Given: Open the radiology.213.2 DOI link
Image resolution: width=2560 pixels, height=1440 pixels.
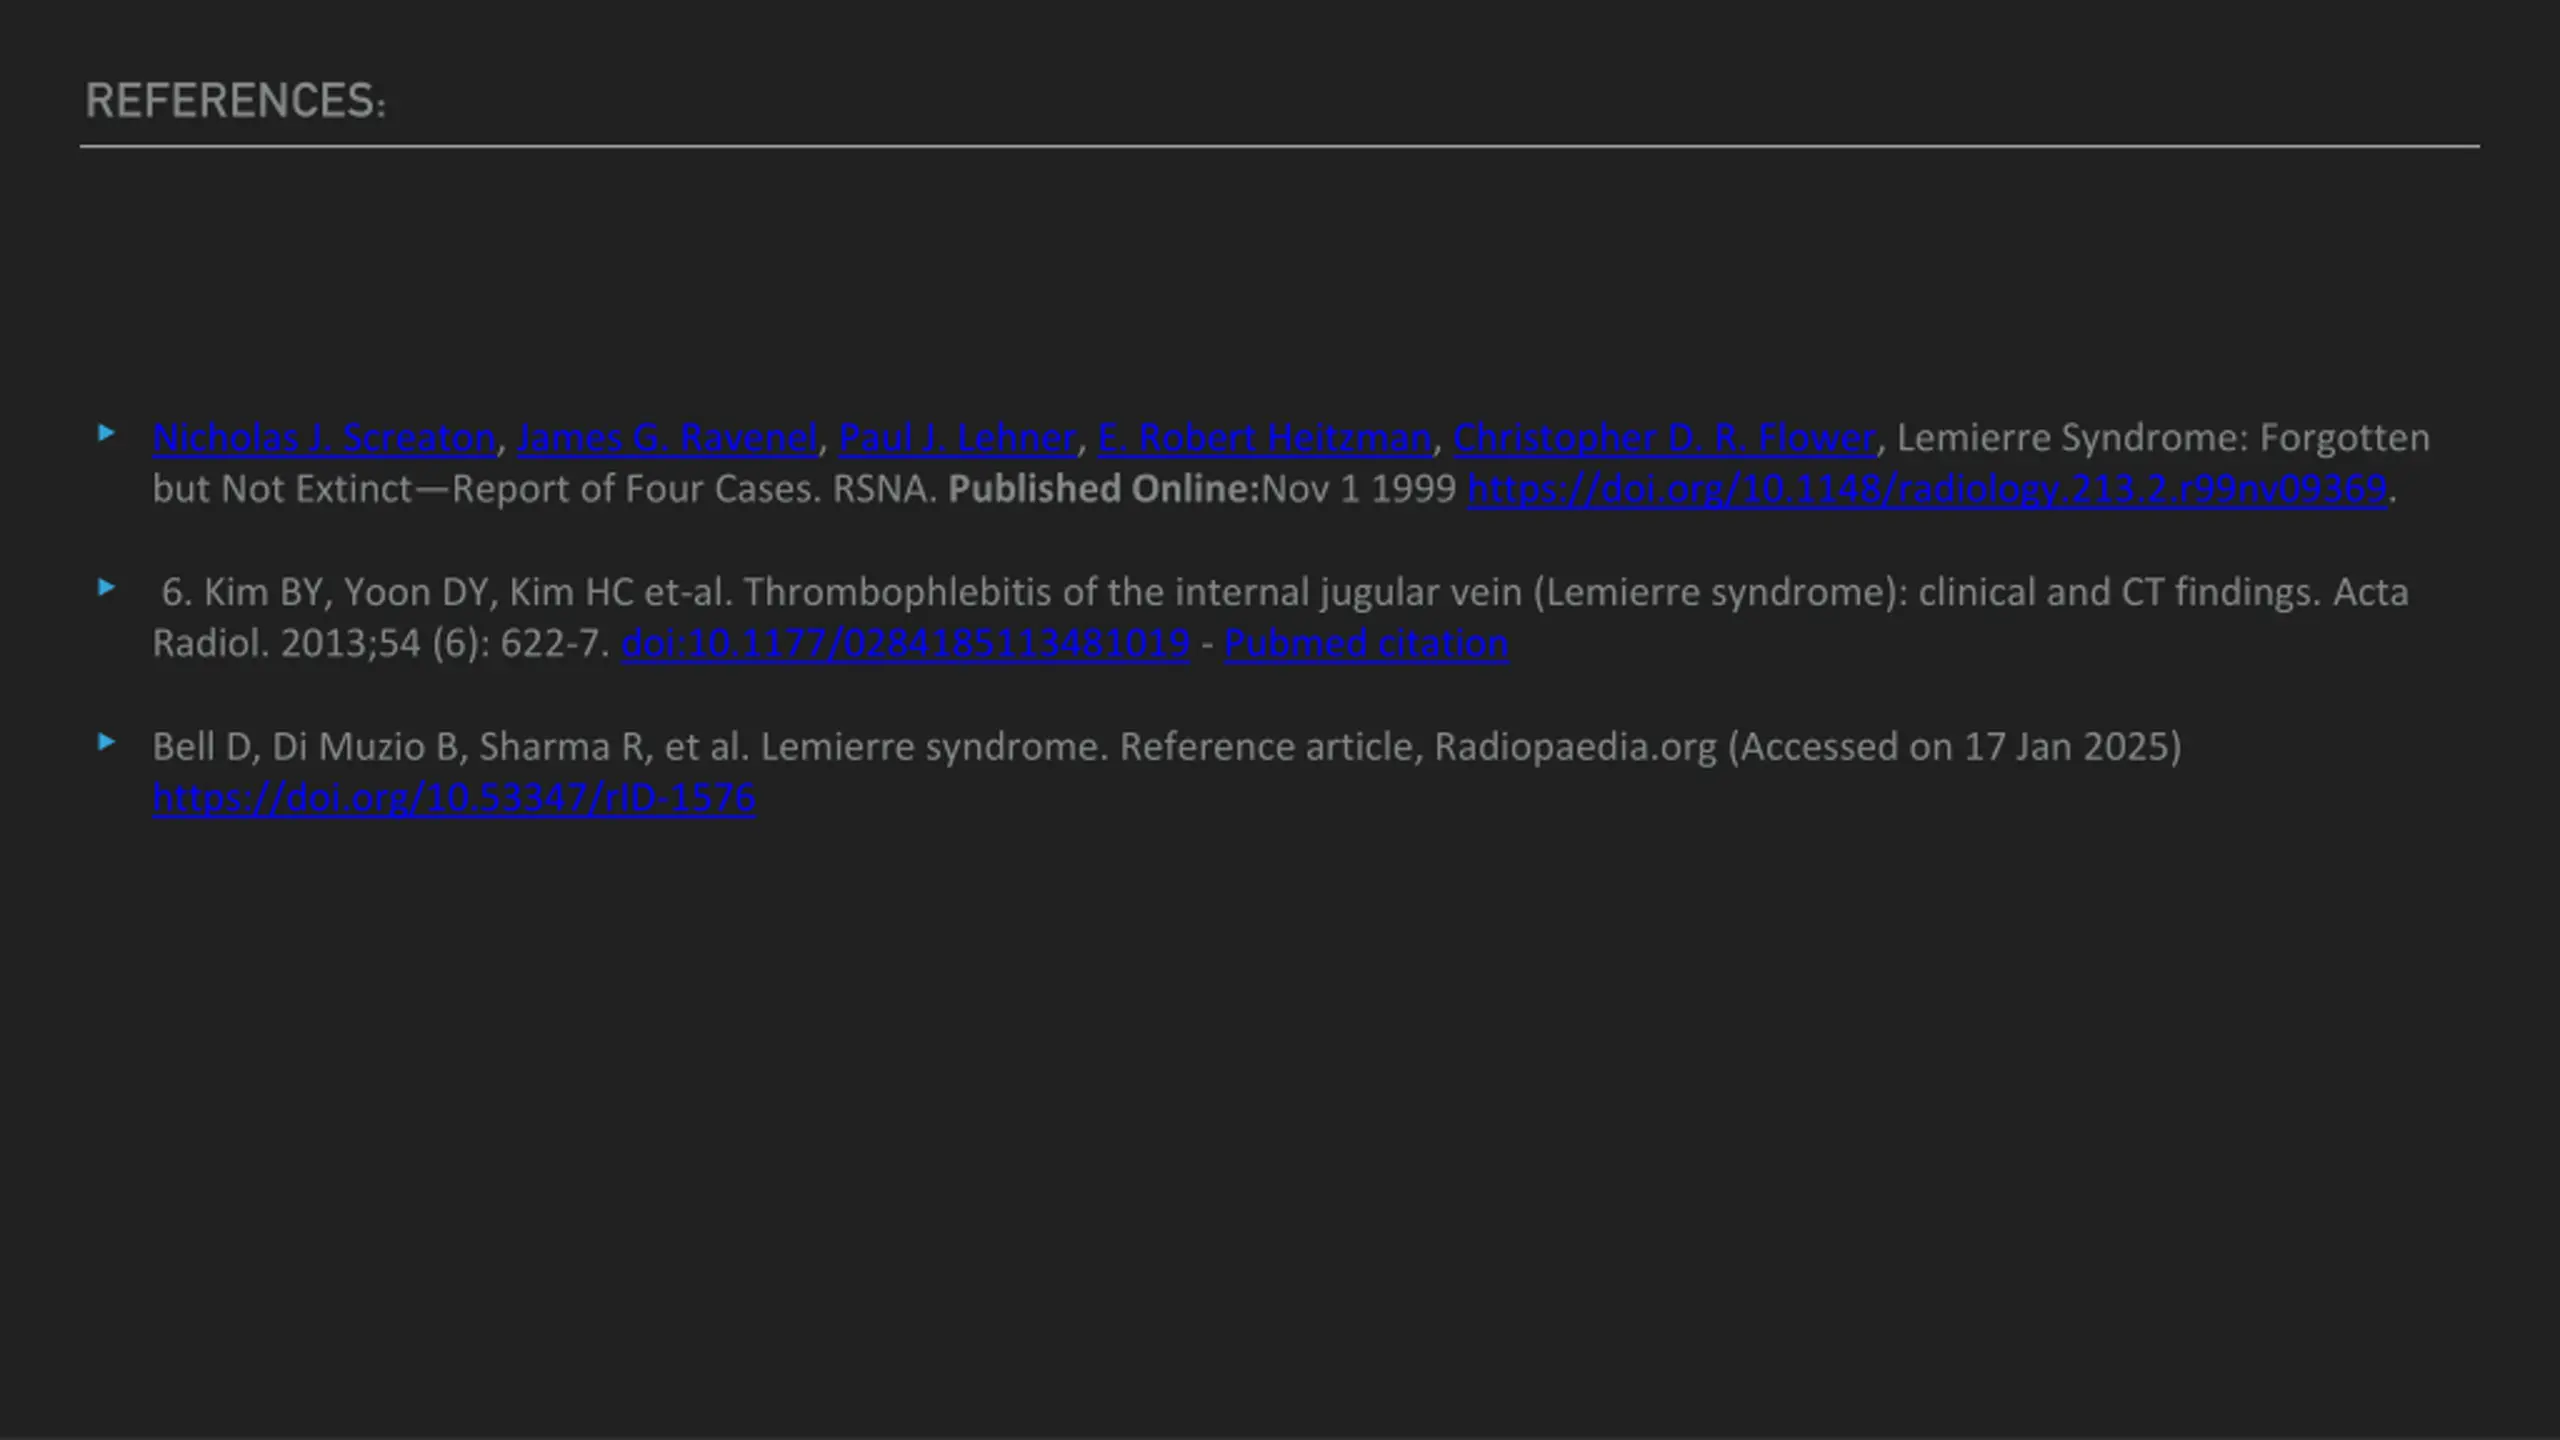Looking at the screenshot, I should pyautogui.click(x=1926, y=489).
